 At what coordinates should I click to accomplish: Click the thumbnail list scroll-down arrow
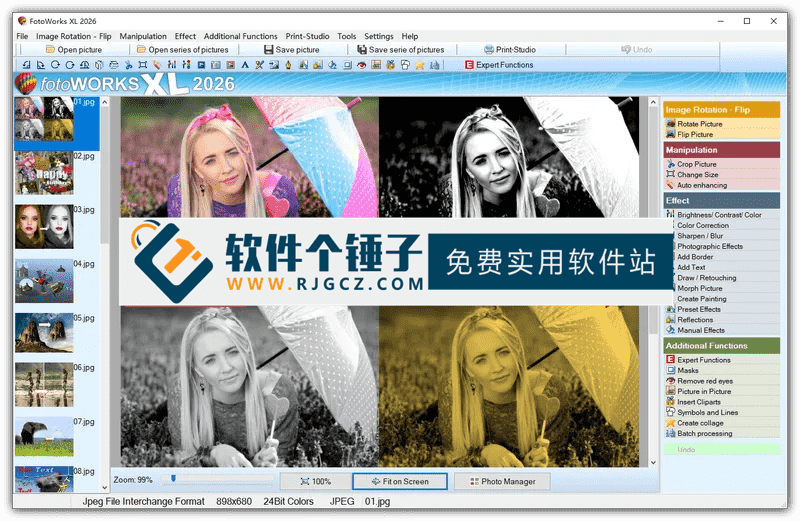click(x=105, y=487)
